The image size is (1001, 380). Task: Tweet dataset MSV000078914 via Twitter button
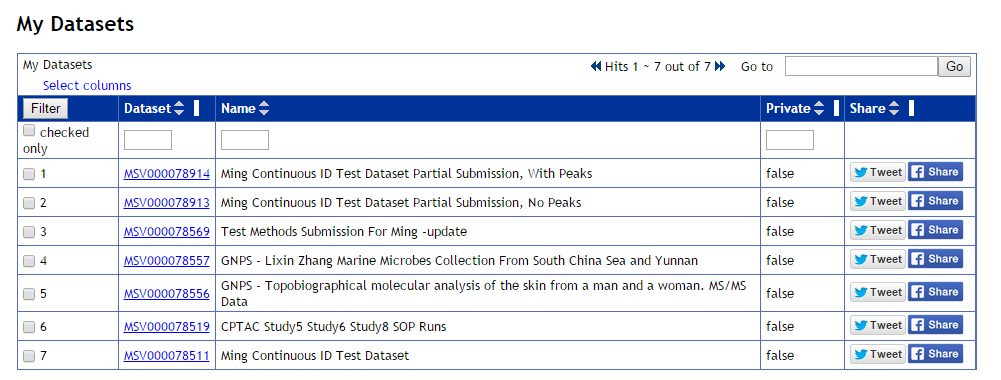pyautogui.click(x=877, y=172)
